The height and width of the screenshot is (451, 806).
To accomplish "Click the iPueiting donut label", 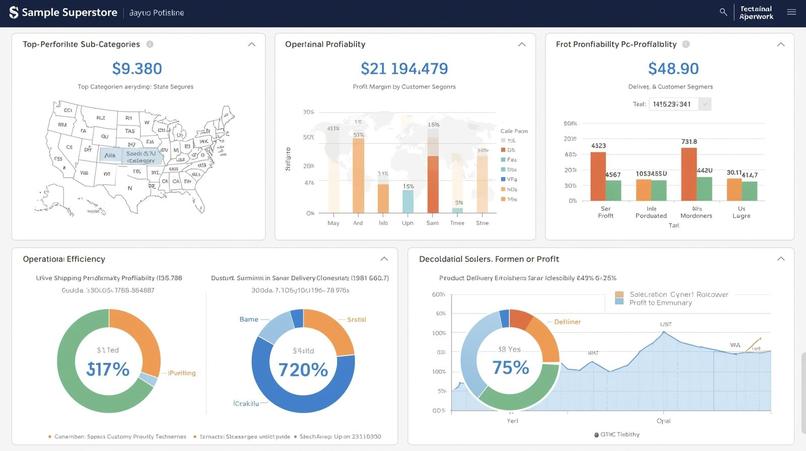I will click(182, 373).
